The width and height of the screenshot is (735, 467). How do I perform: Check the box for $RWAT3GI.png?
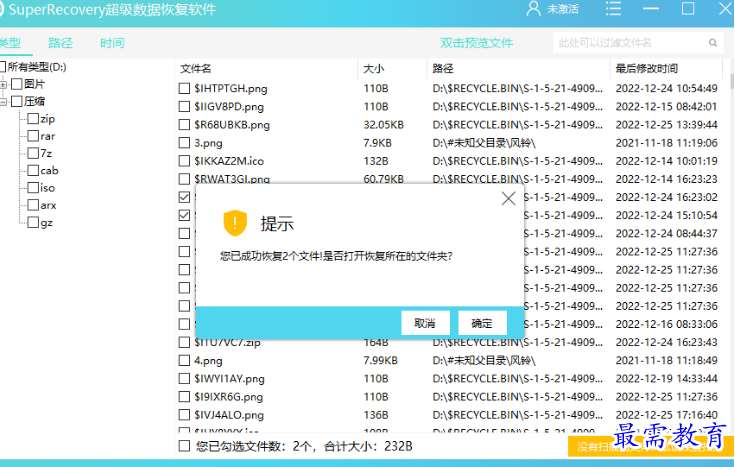pos(184,179)
